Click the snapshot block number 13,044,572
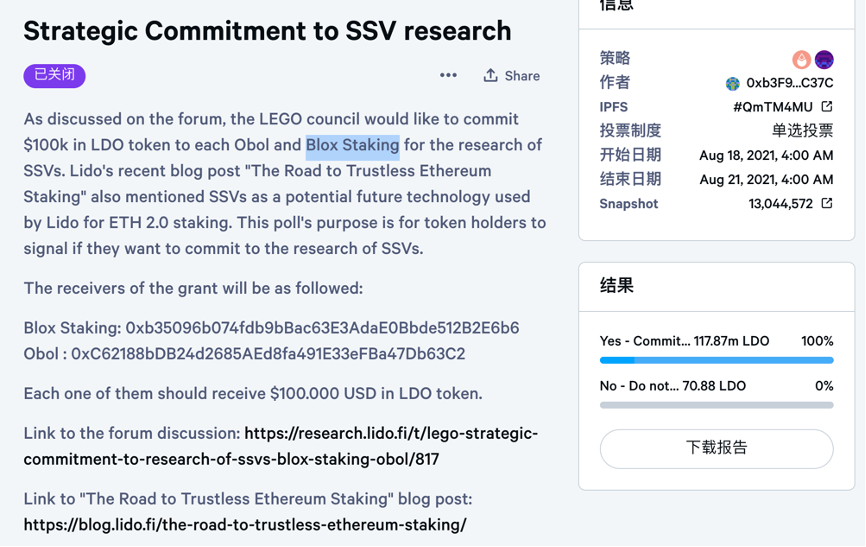The image size is (866, 547). [780, 204]
